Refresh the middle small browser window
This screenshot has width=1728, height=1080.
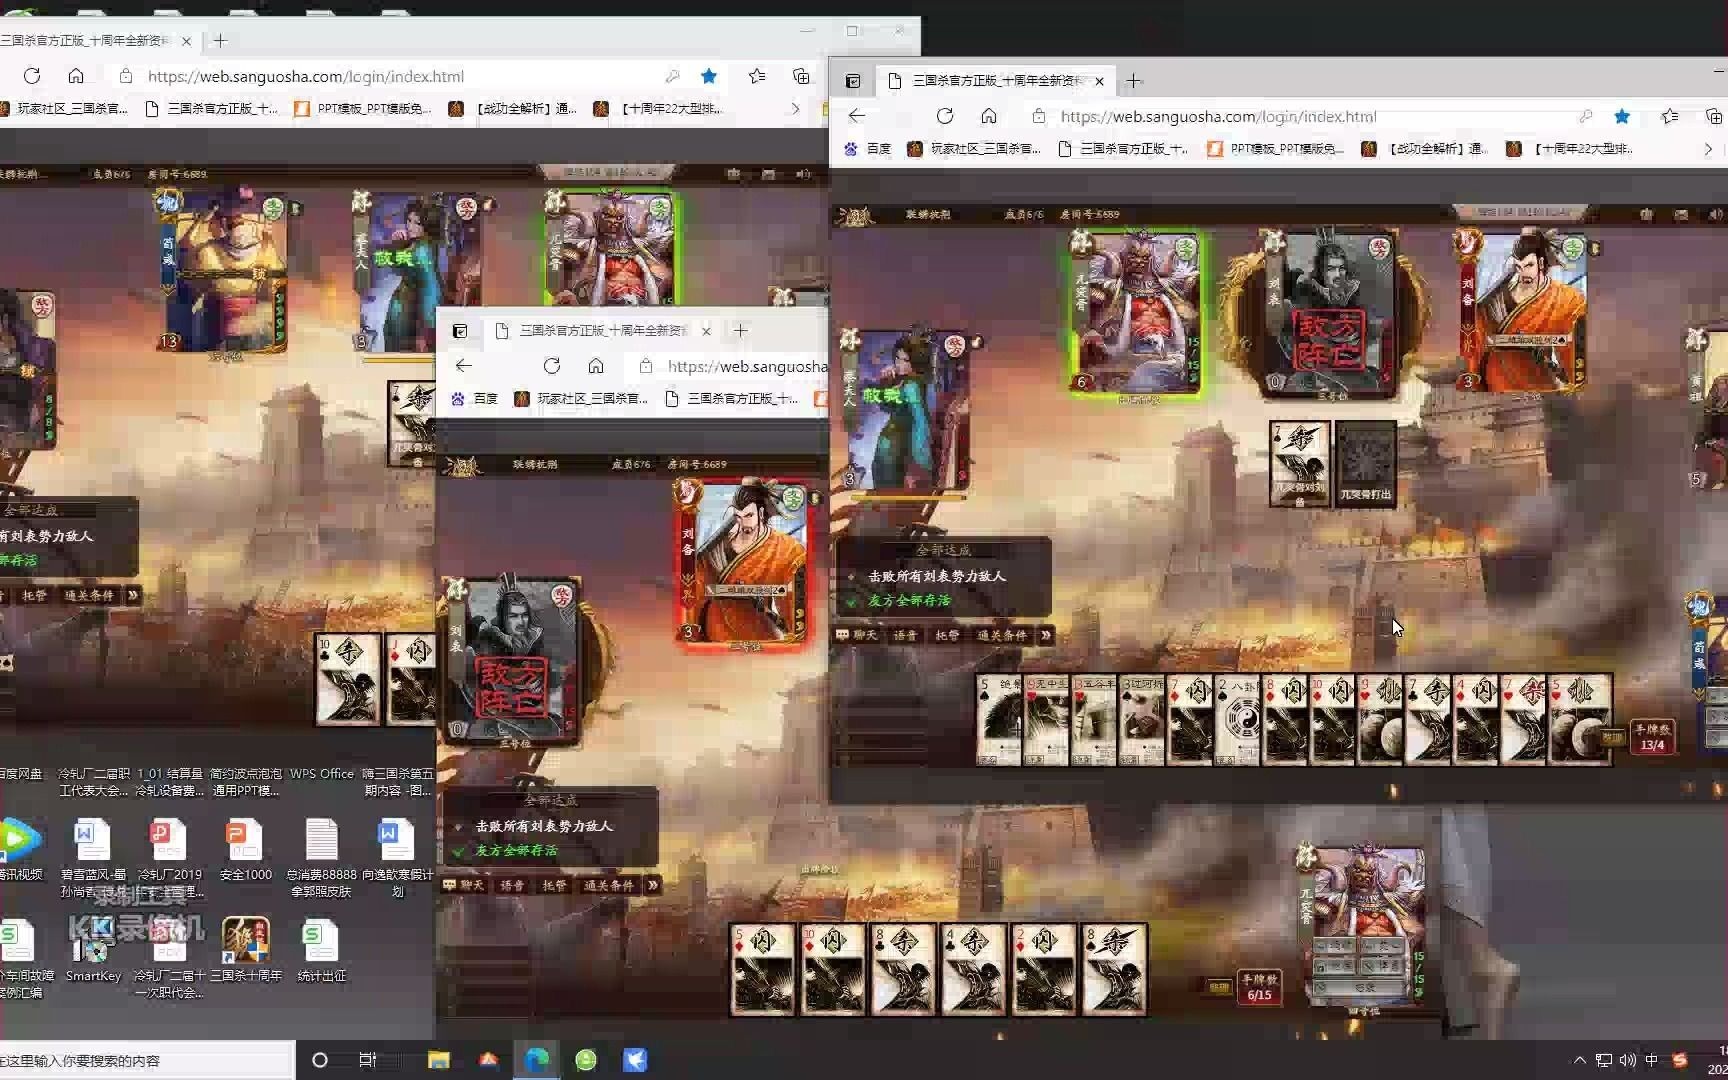click(x=551, y=366)
